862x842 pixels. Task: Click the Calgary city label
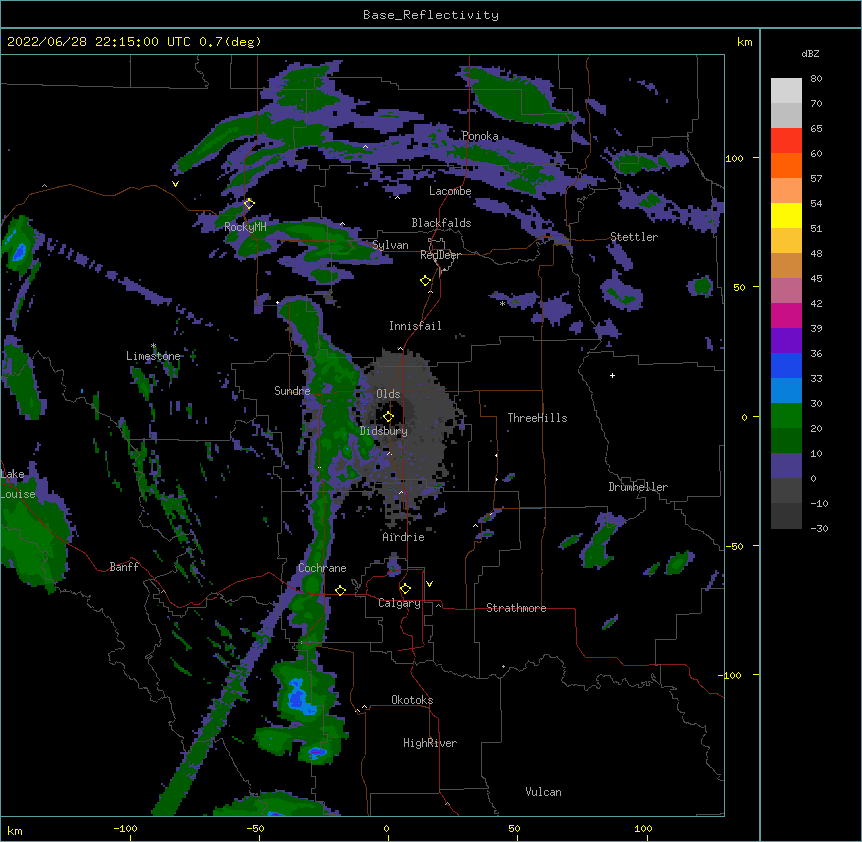[x=399, y=603]
